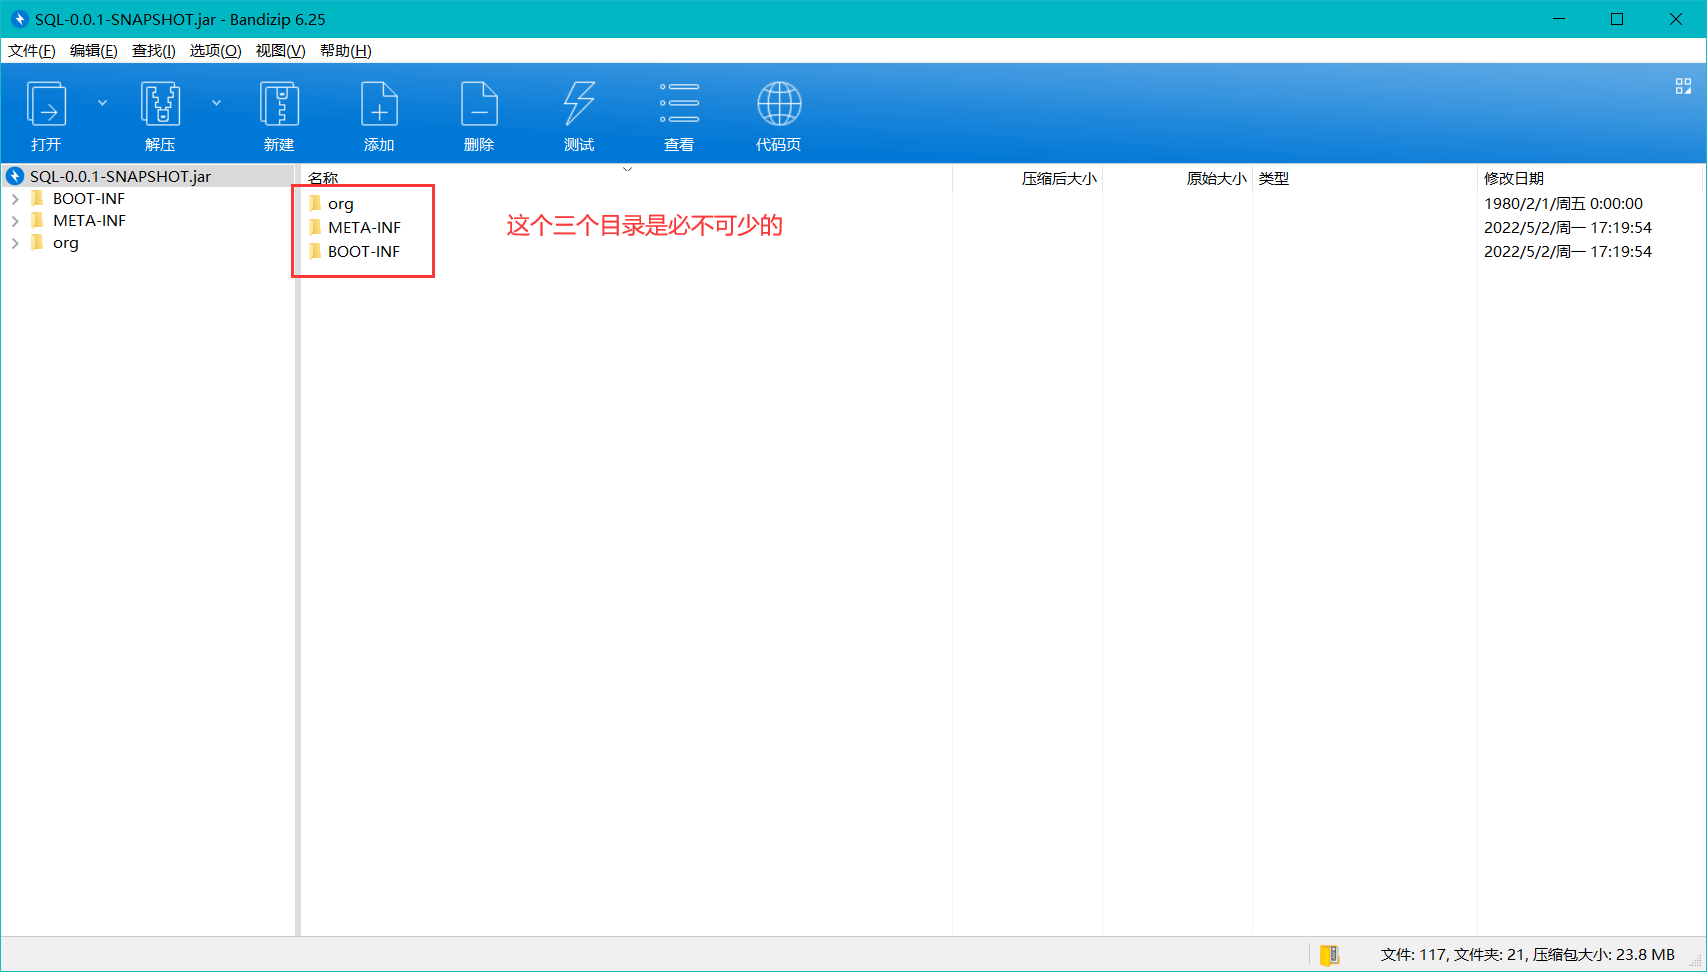Screen dimensions: 1707x972
Task: Click the org folder icon in file list
Action: click(x=316, y=203)
